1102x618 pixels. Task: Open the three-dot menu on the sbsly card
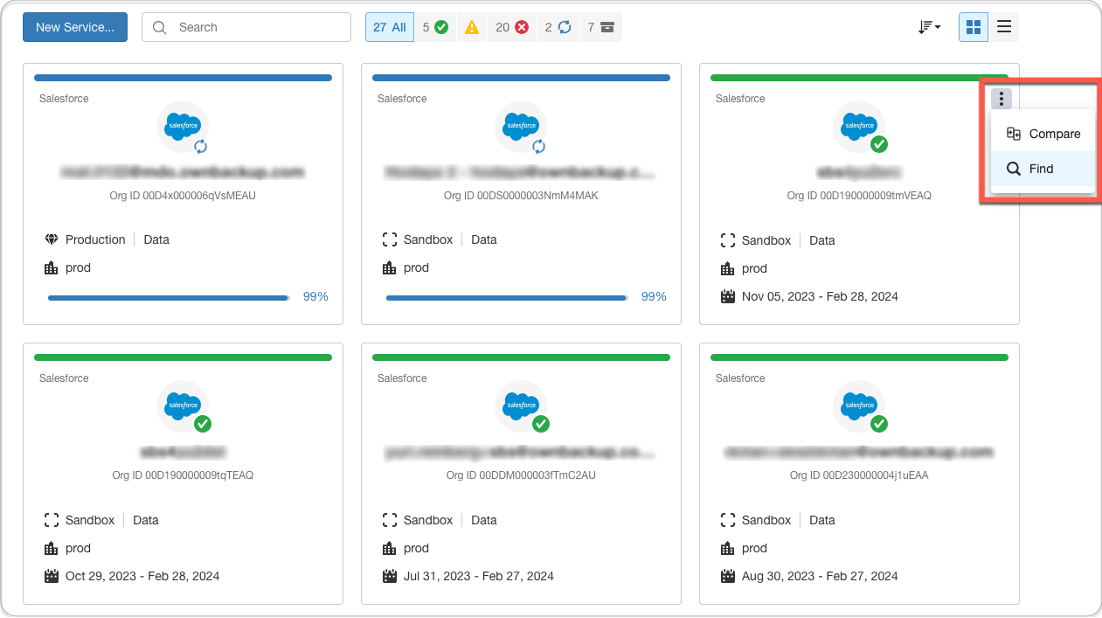[x=1001, y=98]
